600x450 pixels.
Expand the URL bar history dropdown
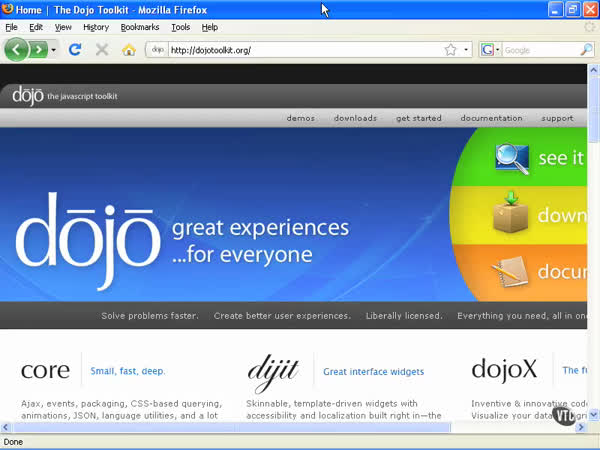click(x=466, y=49)
